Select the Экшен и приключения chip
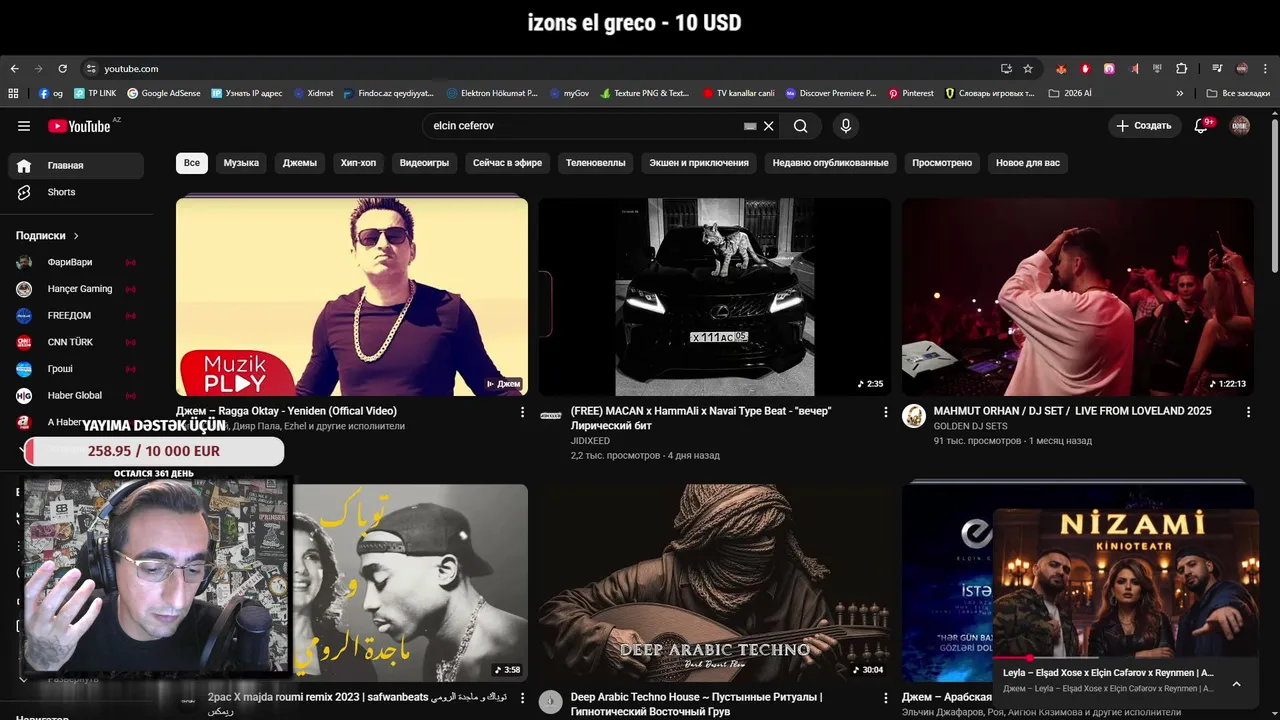Image resolution: width=1280 pixels, height=720 pixels. tap(699, 163)
